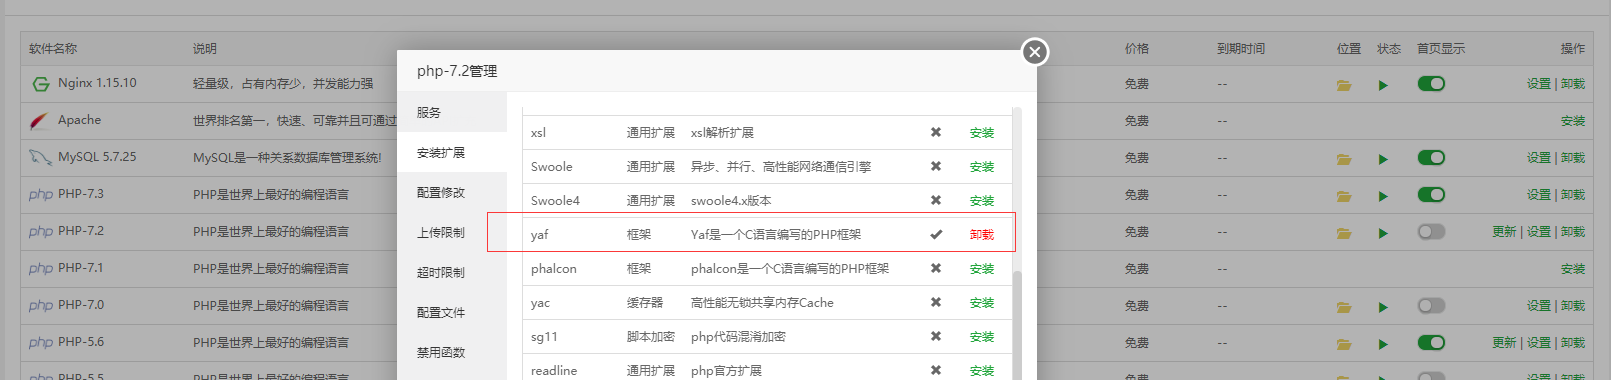Open folder location for MySQL 5.7.25
Image resolution: width=1611 pixels, height=380 pixels.
1344,159
